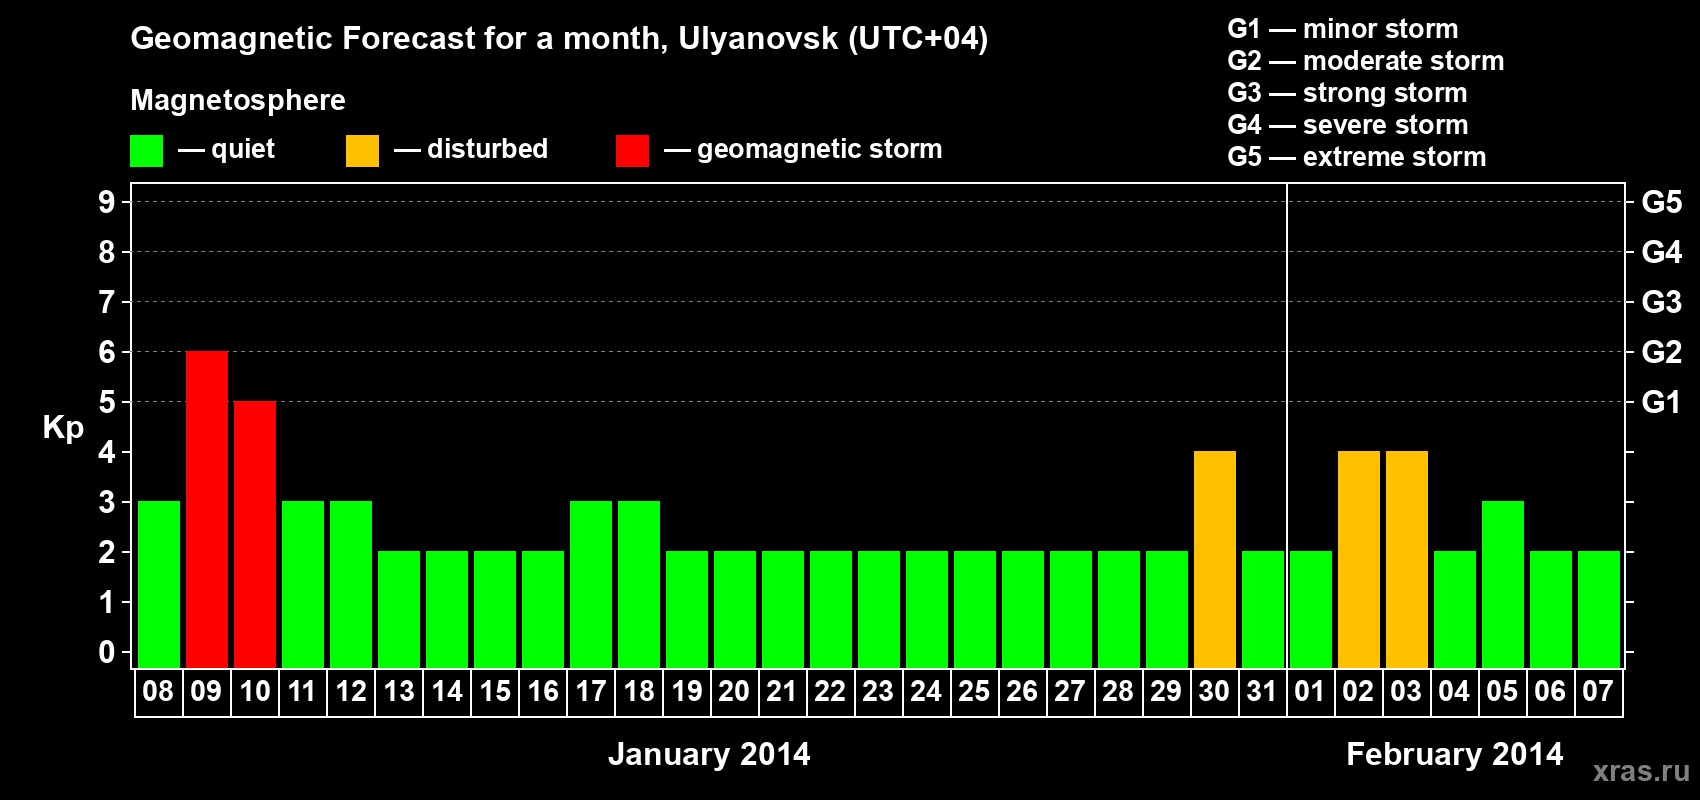The height and width of the screenshot is (800, 1700).
Task: Click the date label 26
Action: pyautogui.click(x=1022, y=691)
